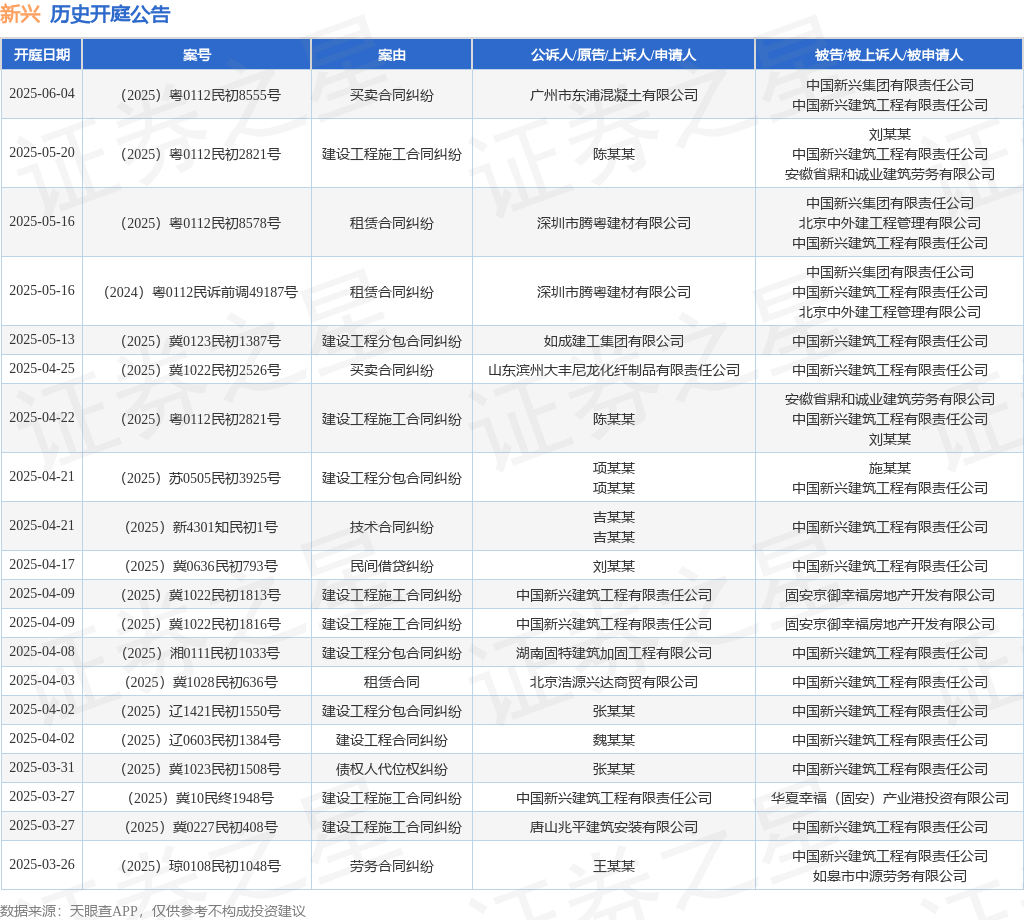Click 北京浩源兴达商贸有限公司 plaintiff cell
The image size is (1024, 920).
[613, 682]
